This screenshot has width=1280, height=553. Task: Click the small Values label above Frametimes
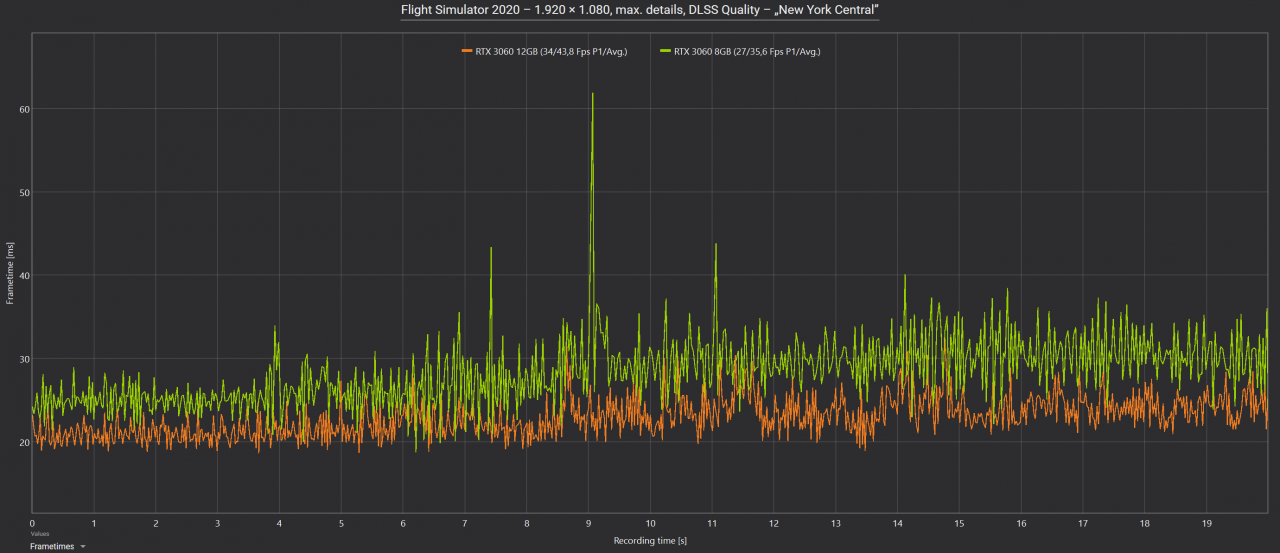point(39,534)
